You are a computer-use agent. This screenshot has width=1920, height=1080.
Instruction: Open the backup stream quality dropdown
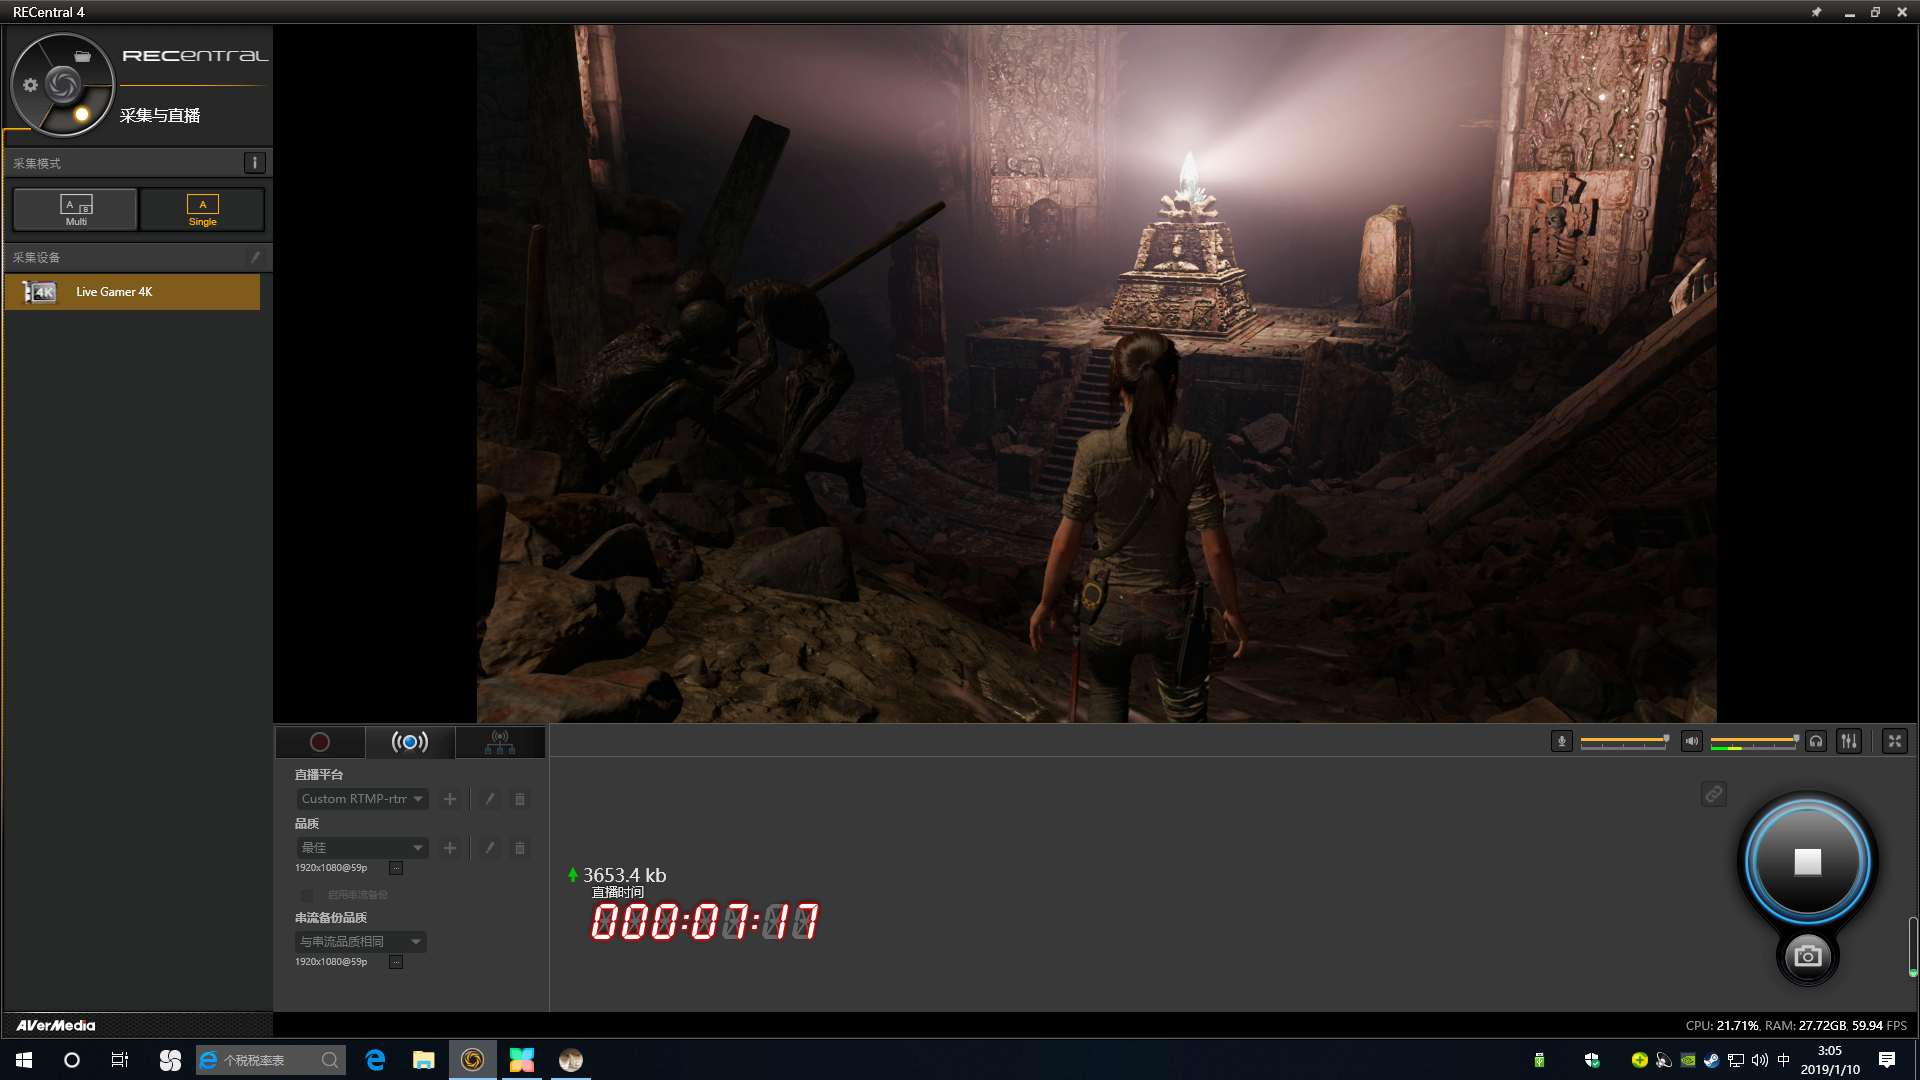tap(360, 942)
